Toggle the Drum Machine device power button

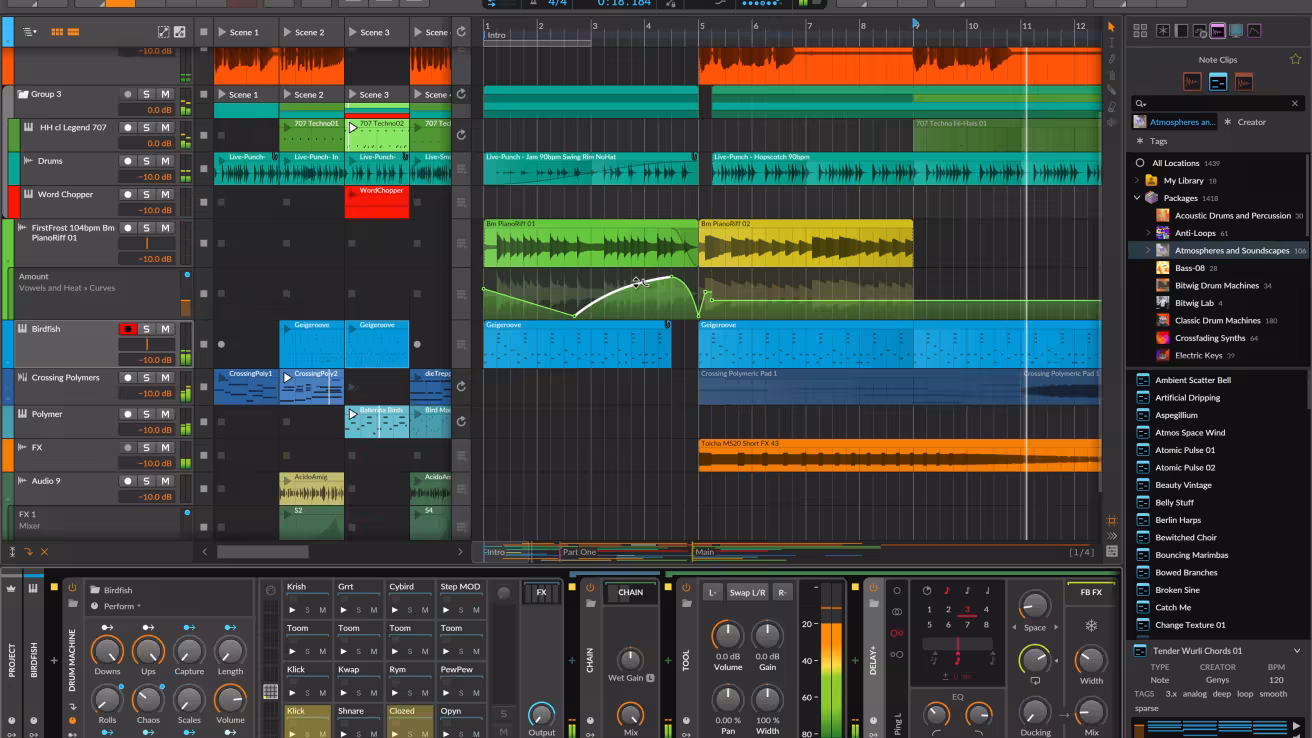coord(72,588)
